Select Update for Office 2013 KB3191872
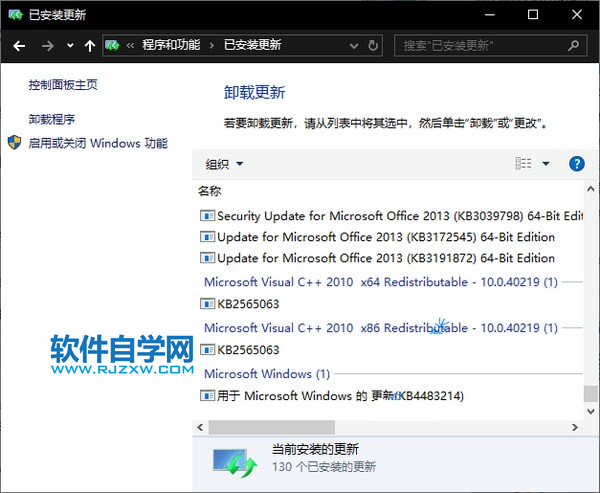Screen dimensions: 600x493 377,258
